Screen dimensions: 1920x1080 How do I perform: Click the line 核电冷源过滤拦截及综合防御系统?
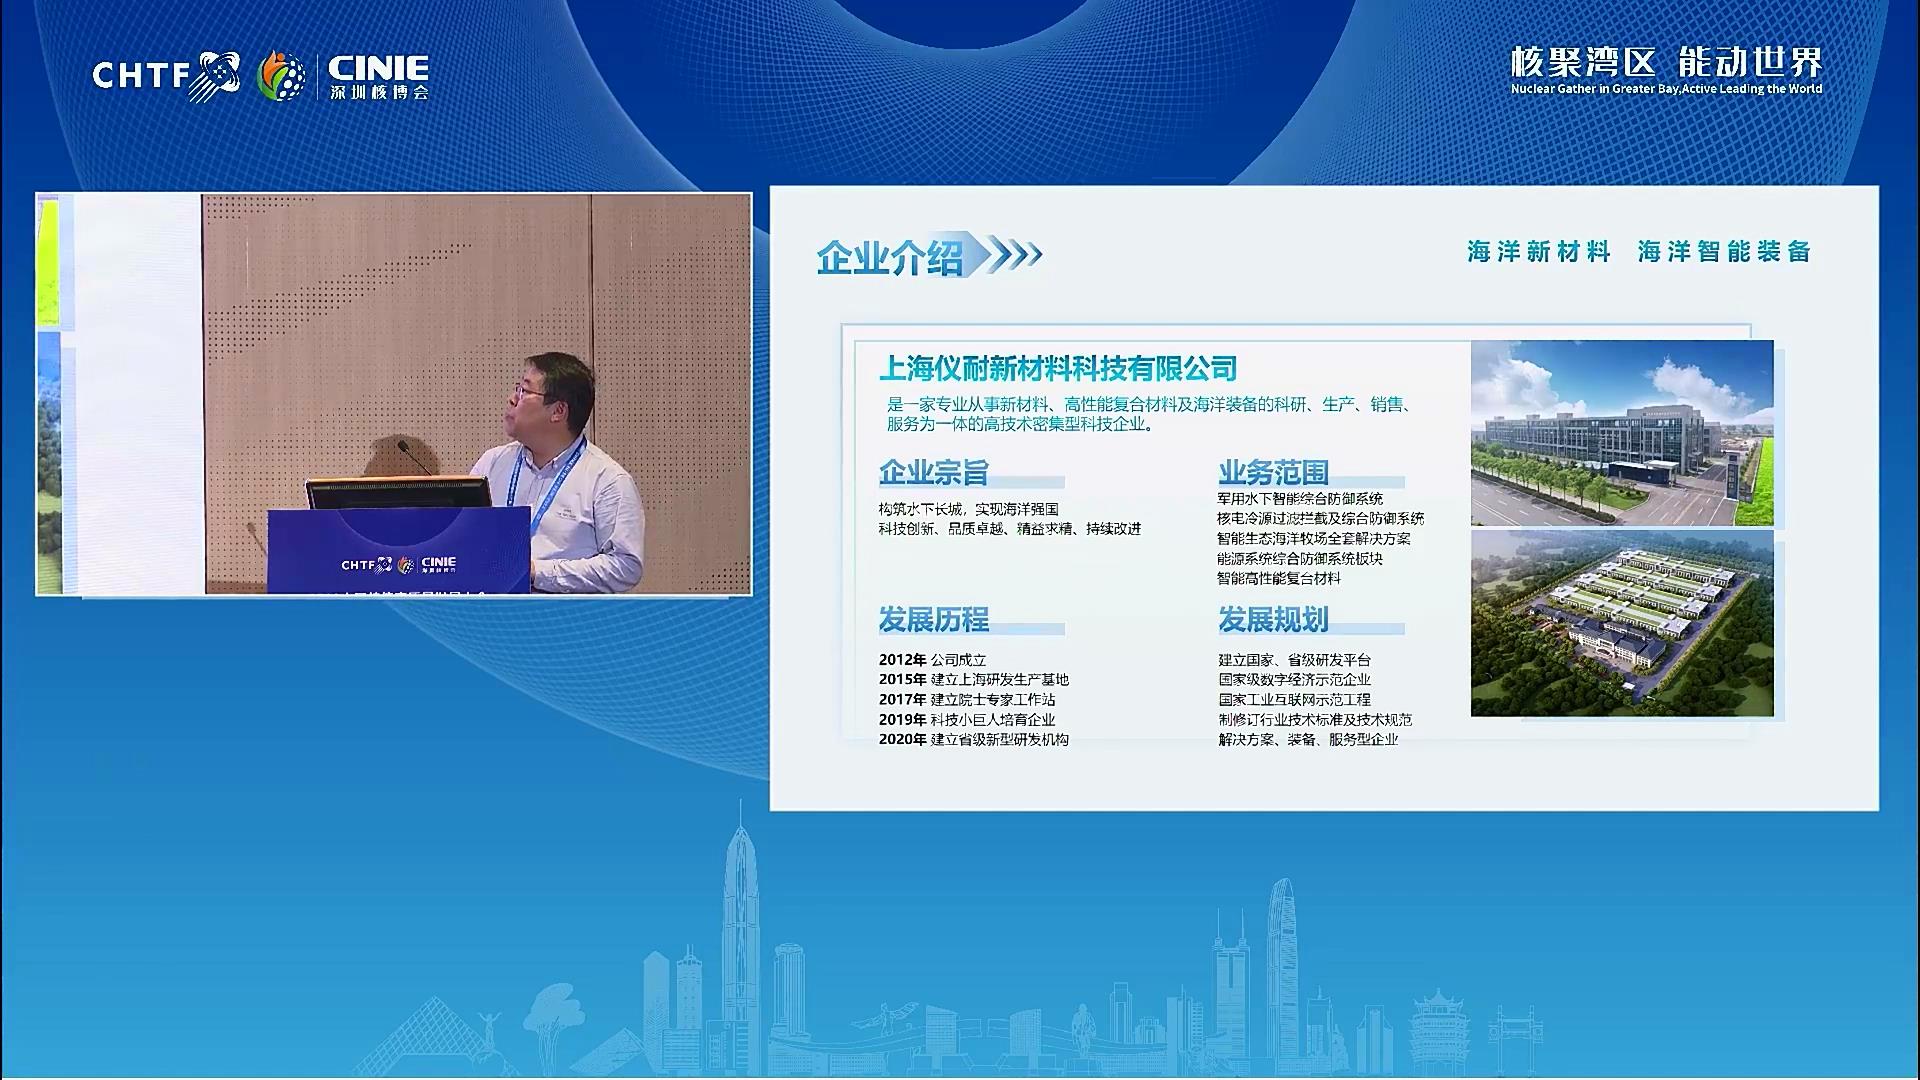click(x=1321, y=518)
